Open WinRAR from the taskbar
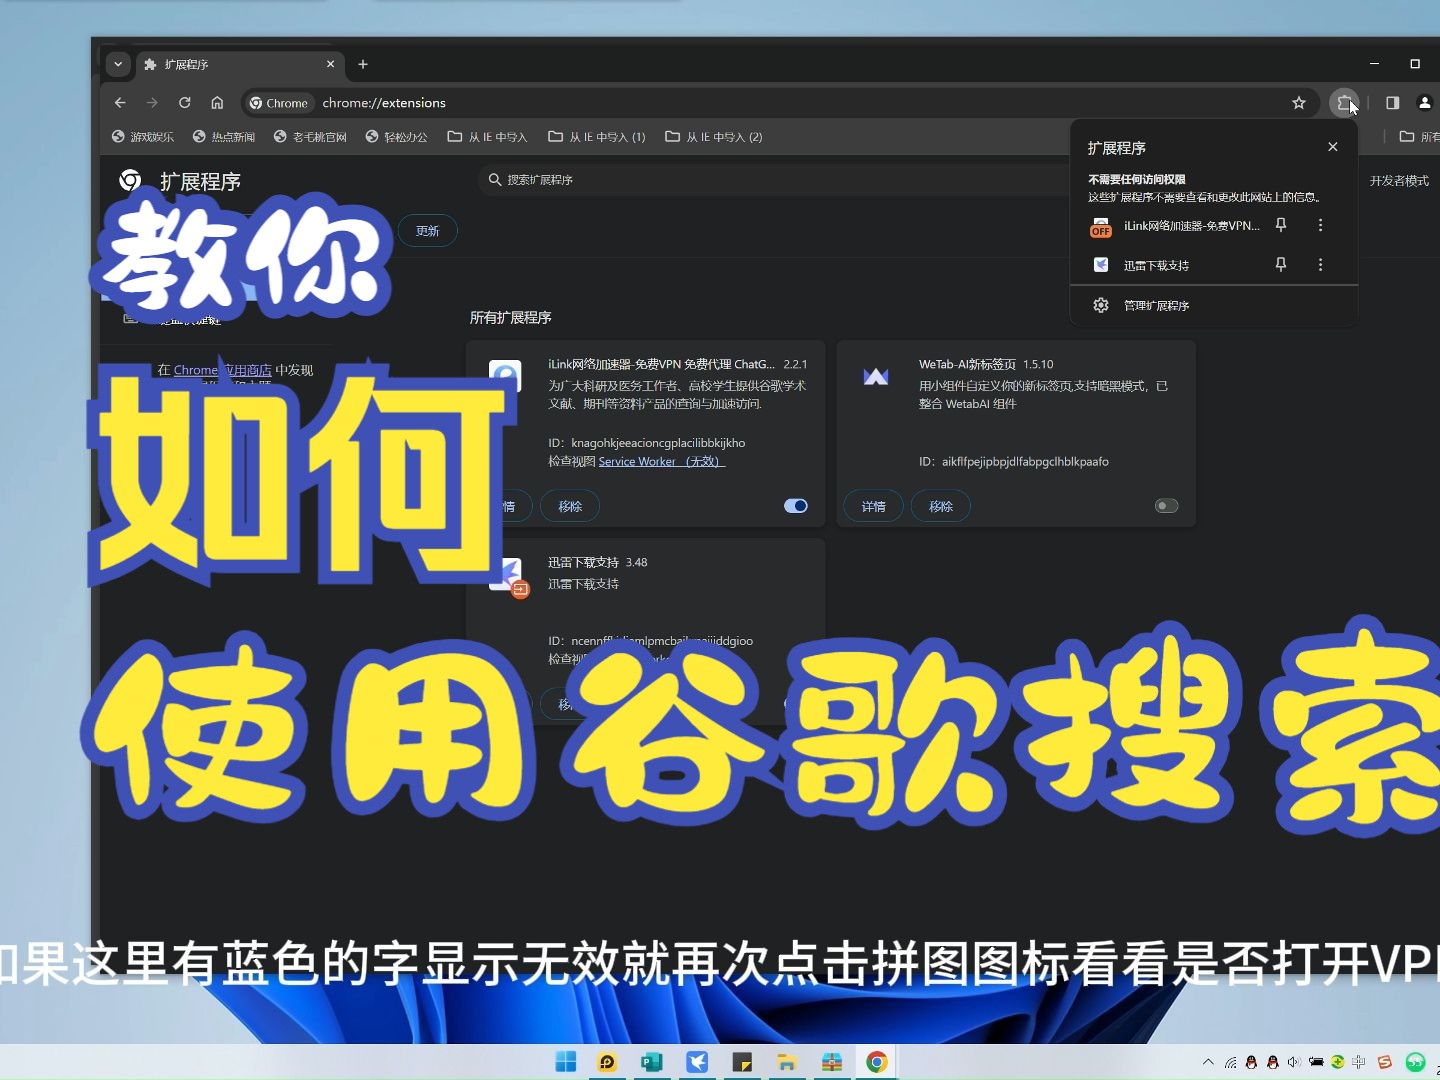 pyautogui.click(x=832, y=1062)
